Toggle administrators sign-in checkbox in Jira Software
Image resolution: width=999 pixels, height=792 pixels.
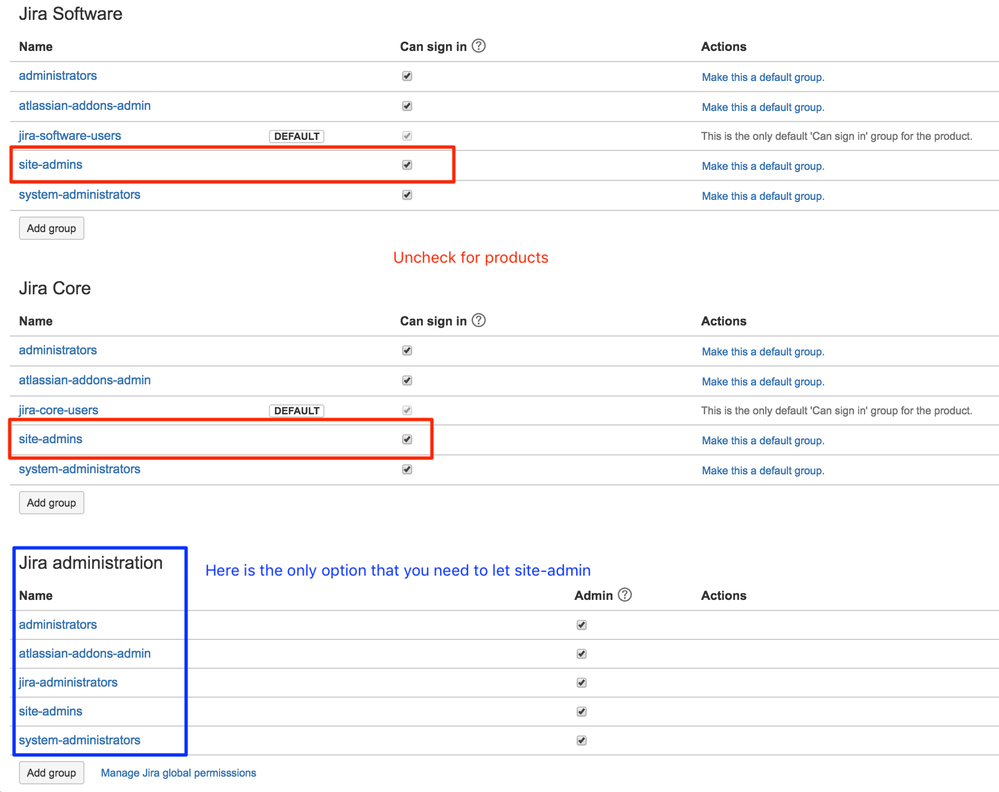click(407, 76)
